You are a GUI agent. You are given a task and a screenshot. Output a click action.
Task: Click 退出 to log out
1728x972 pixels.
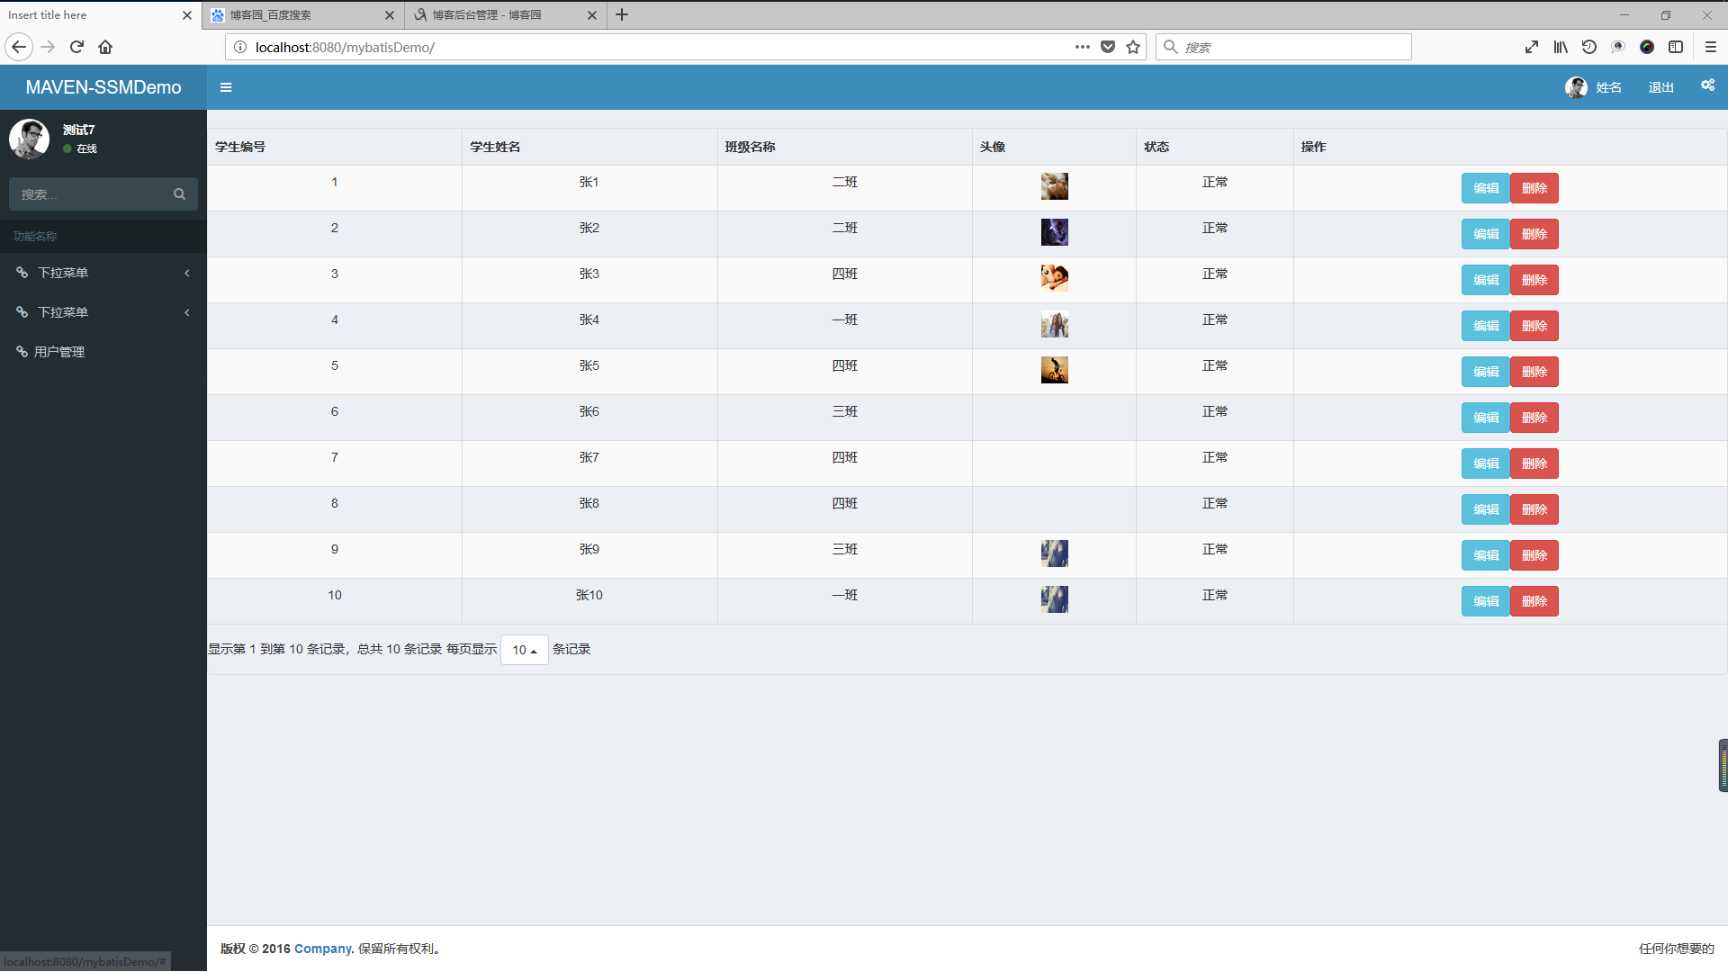[x=1661, y=88]
